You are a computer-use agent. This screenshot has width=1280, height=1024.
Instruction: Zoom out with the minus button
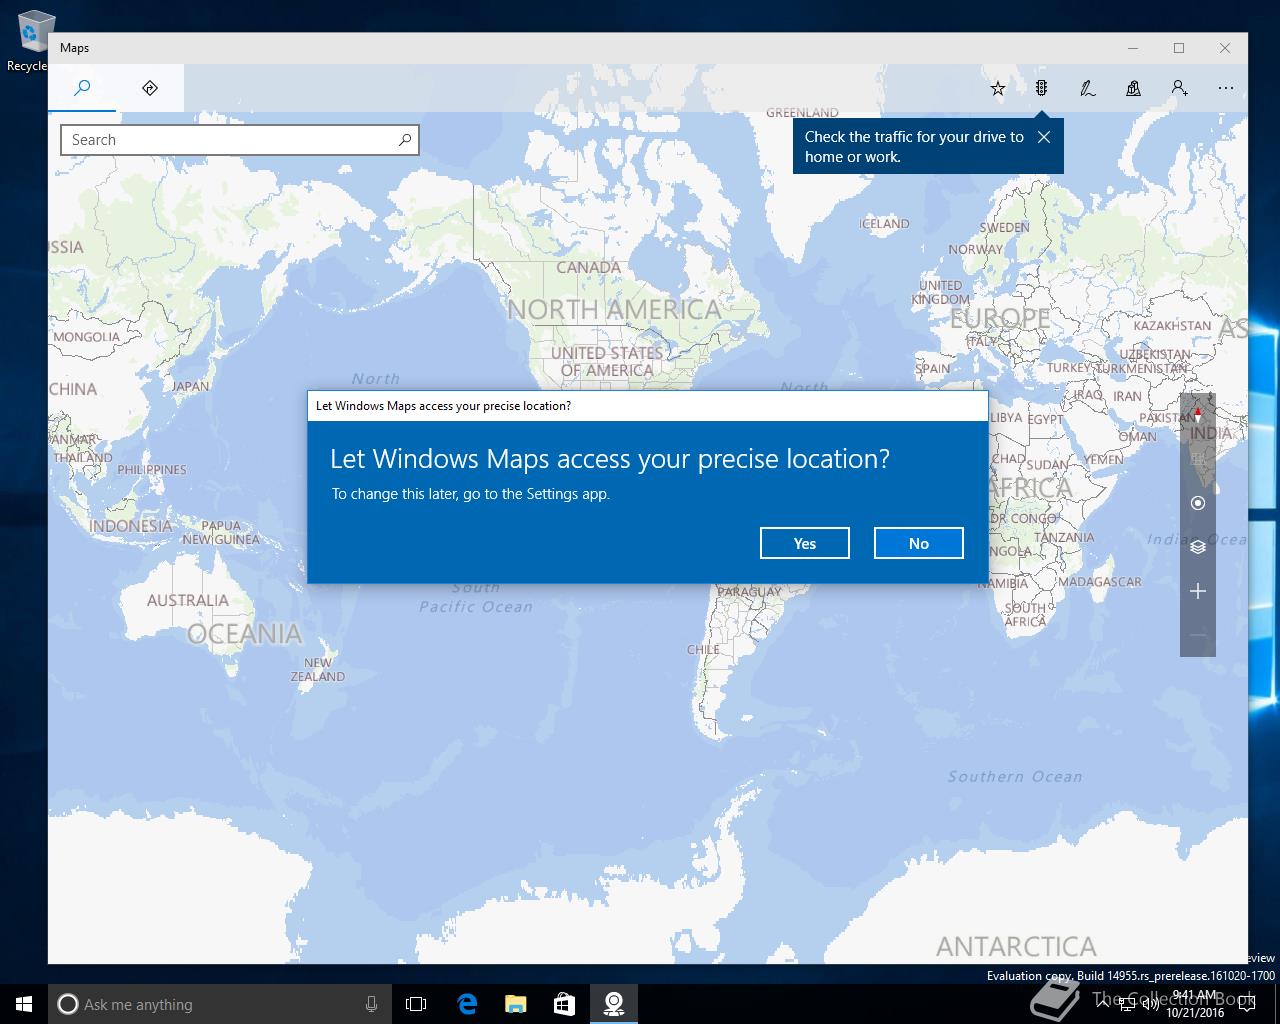pyautogui.click(x=1198, y=635)
